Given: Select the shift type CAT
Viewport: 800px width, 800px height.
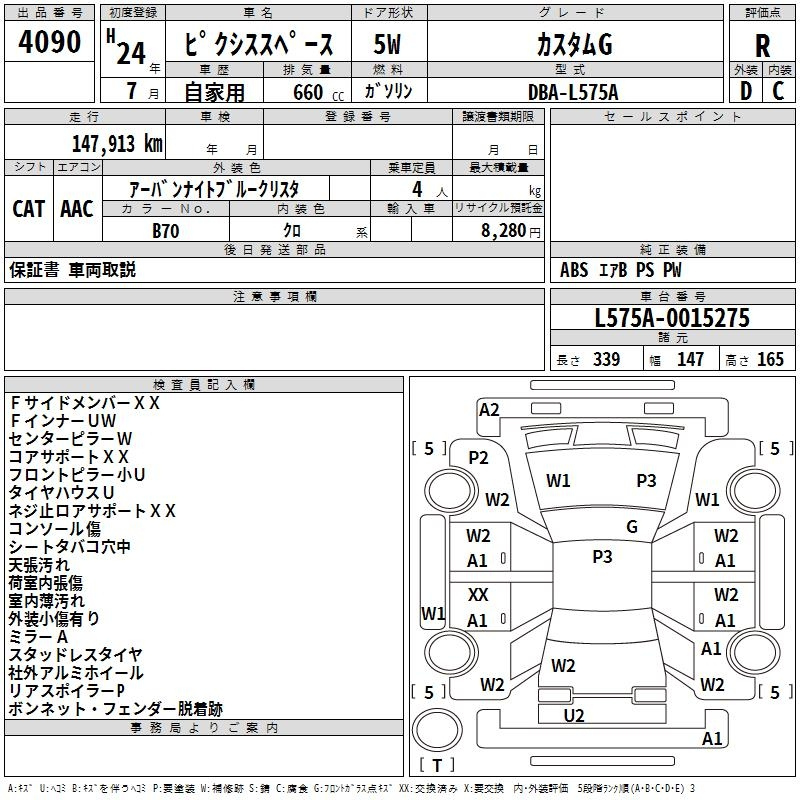Looking at the screenshot, I should click(29, 209).
